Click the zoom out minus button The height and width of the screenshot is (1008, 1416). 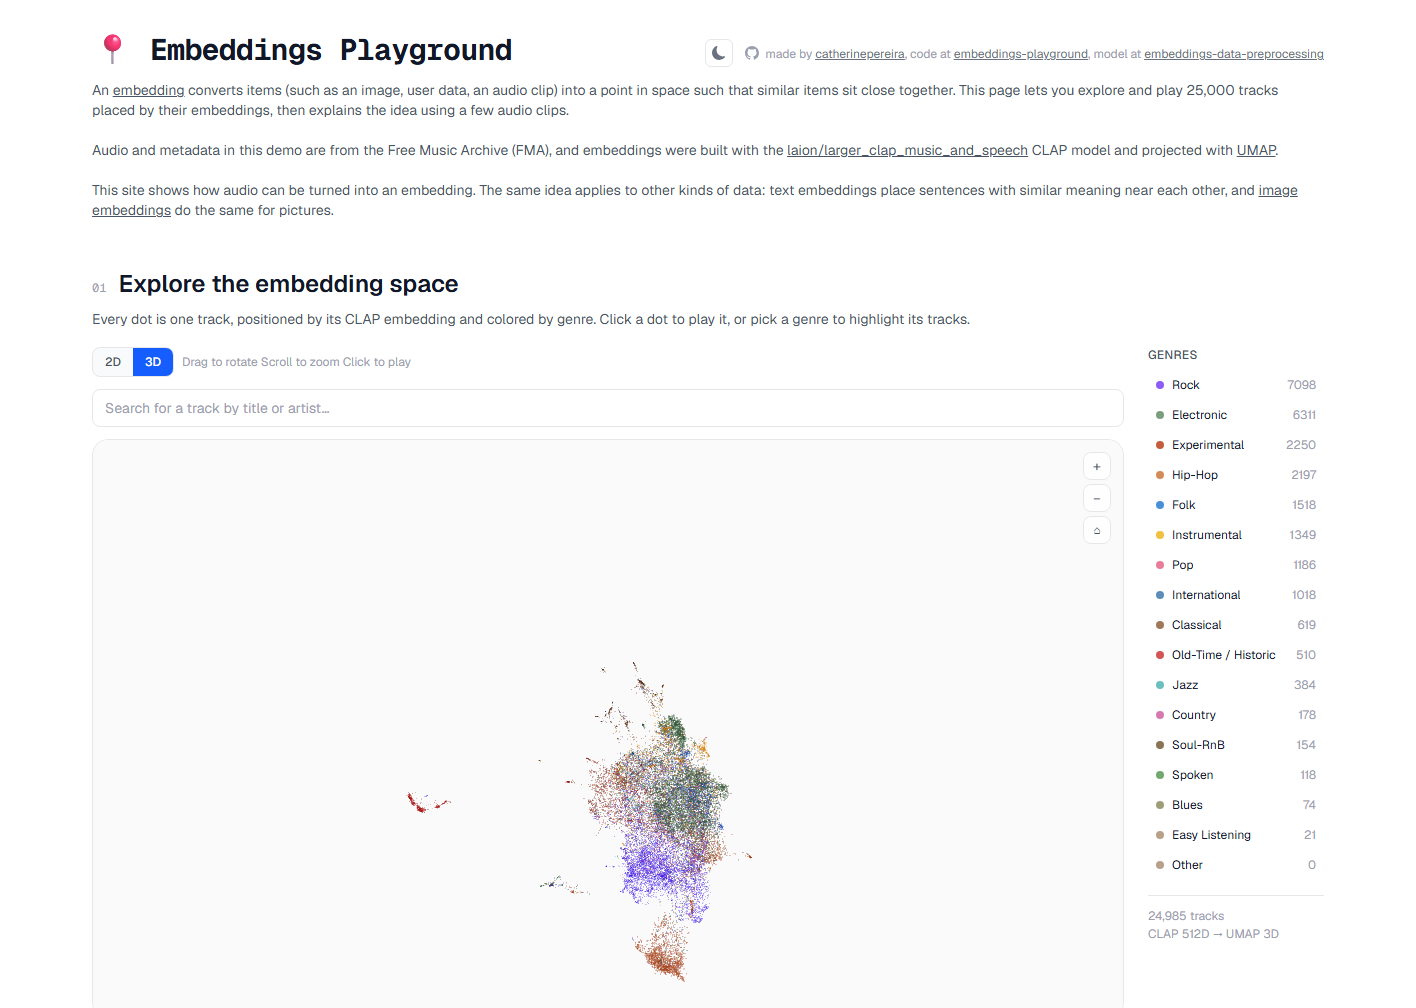[x=1097, y=498]
